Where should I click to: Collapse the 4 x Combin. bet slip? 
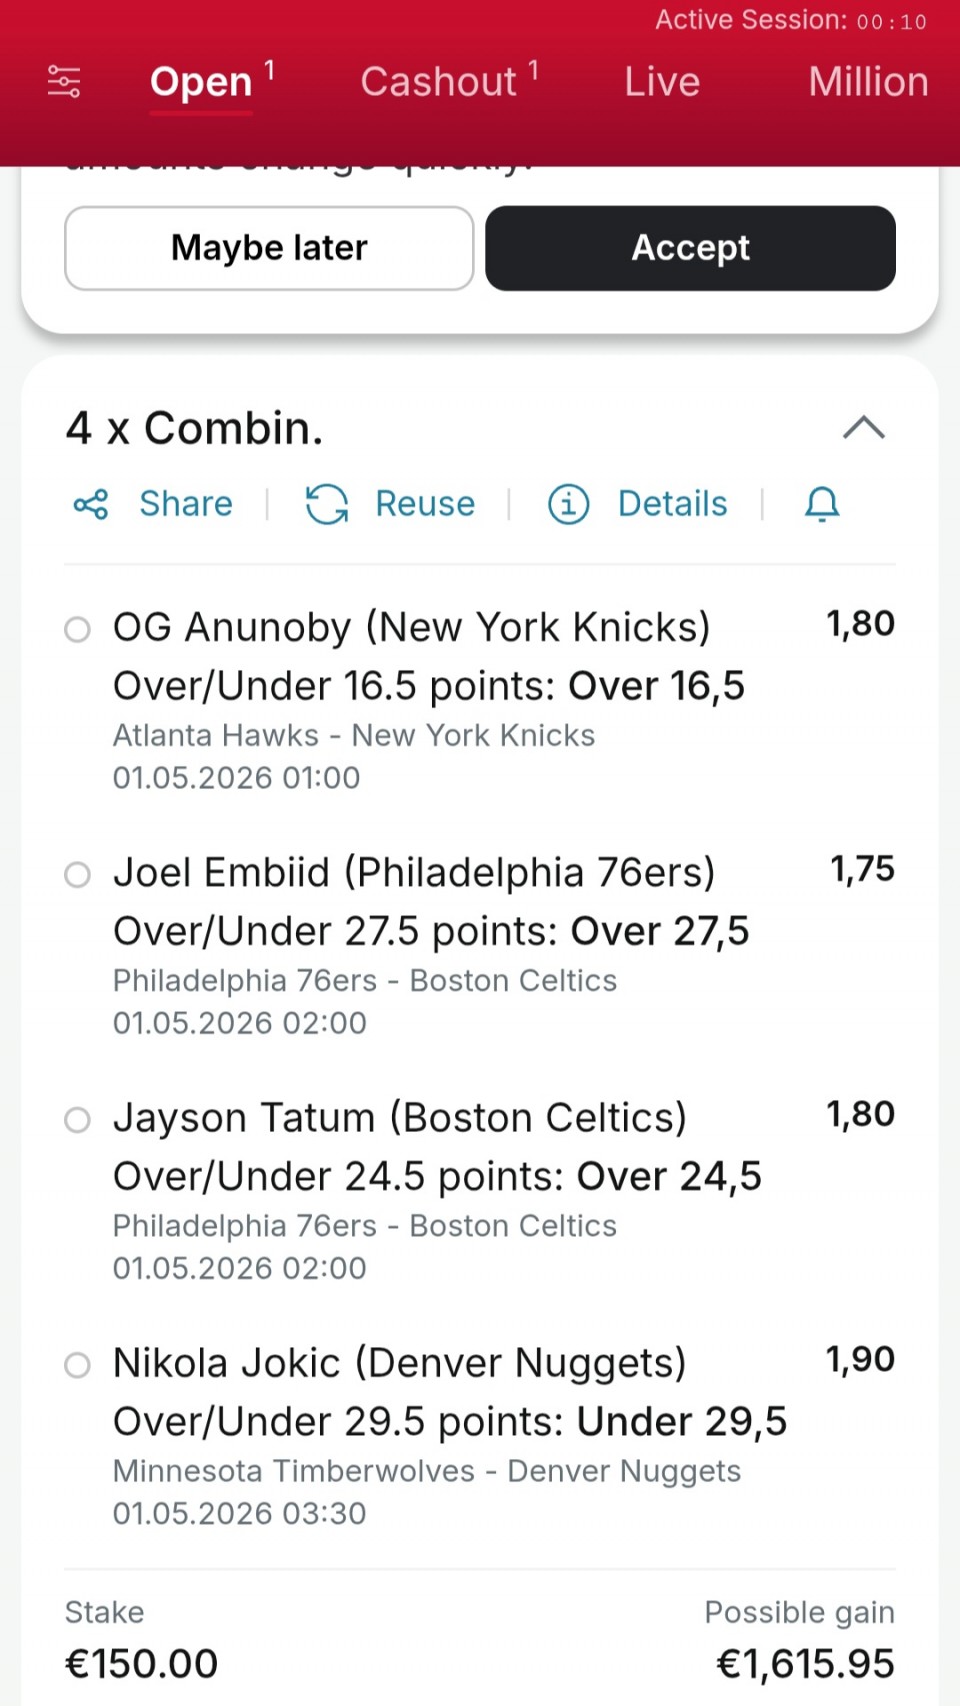pyautogui.click(x=864, y=428)
